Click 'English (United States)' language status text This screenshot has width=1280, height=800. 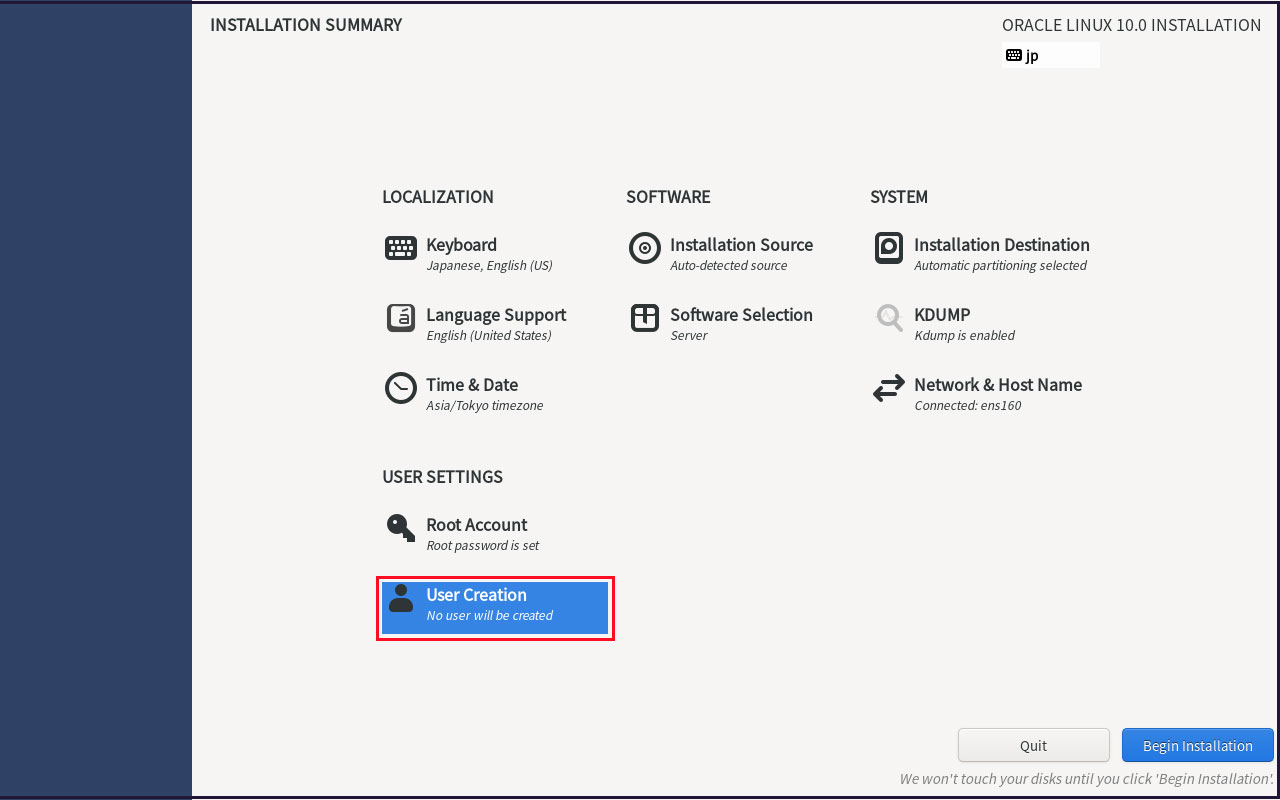(x=489, y=336)
